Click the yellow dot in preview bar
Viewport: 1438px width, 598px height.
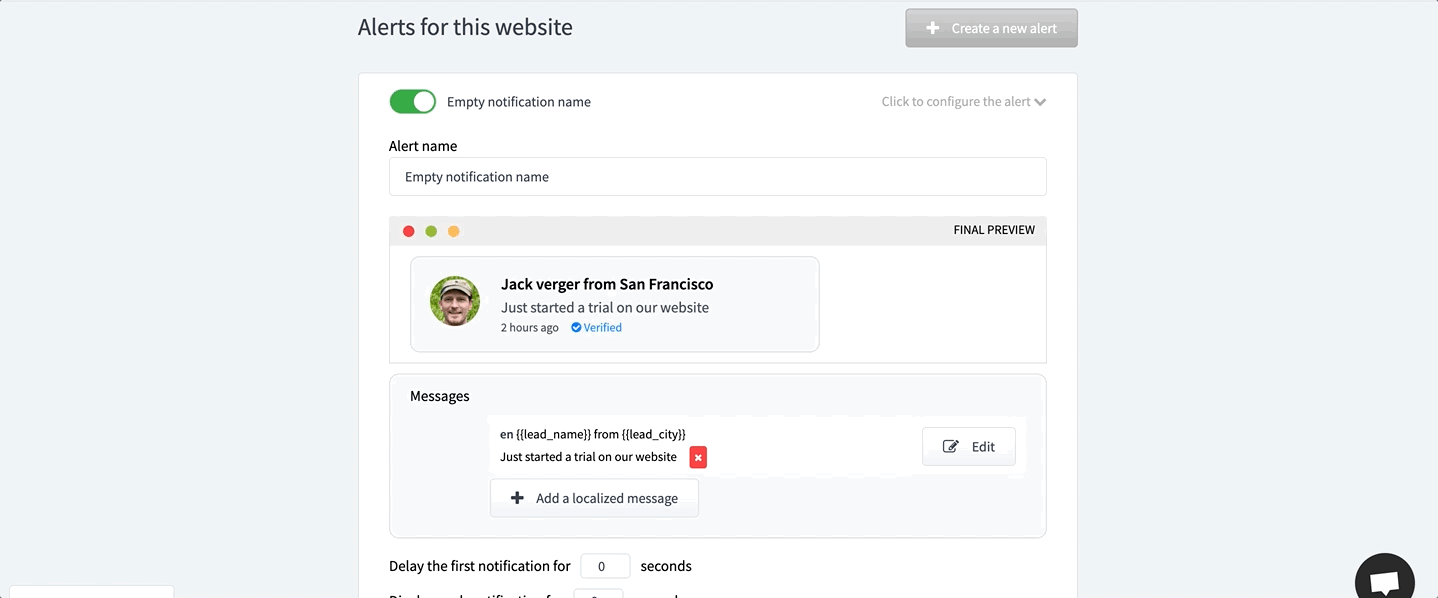coord(453,231)
